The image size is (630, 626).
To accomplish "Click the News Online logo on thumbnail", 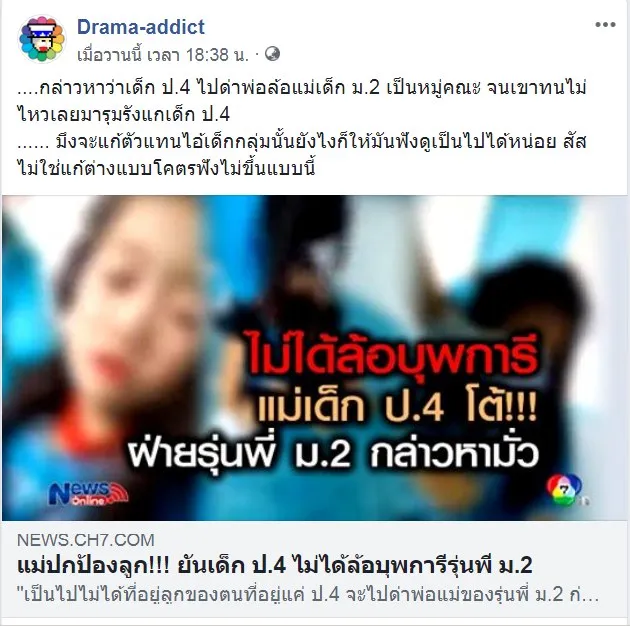I will click(88, 493).
